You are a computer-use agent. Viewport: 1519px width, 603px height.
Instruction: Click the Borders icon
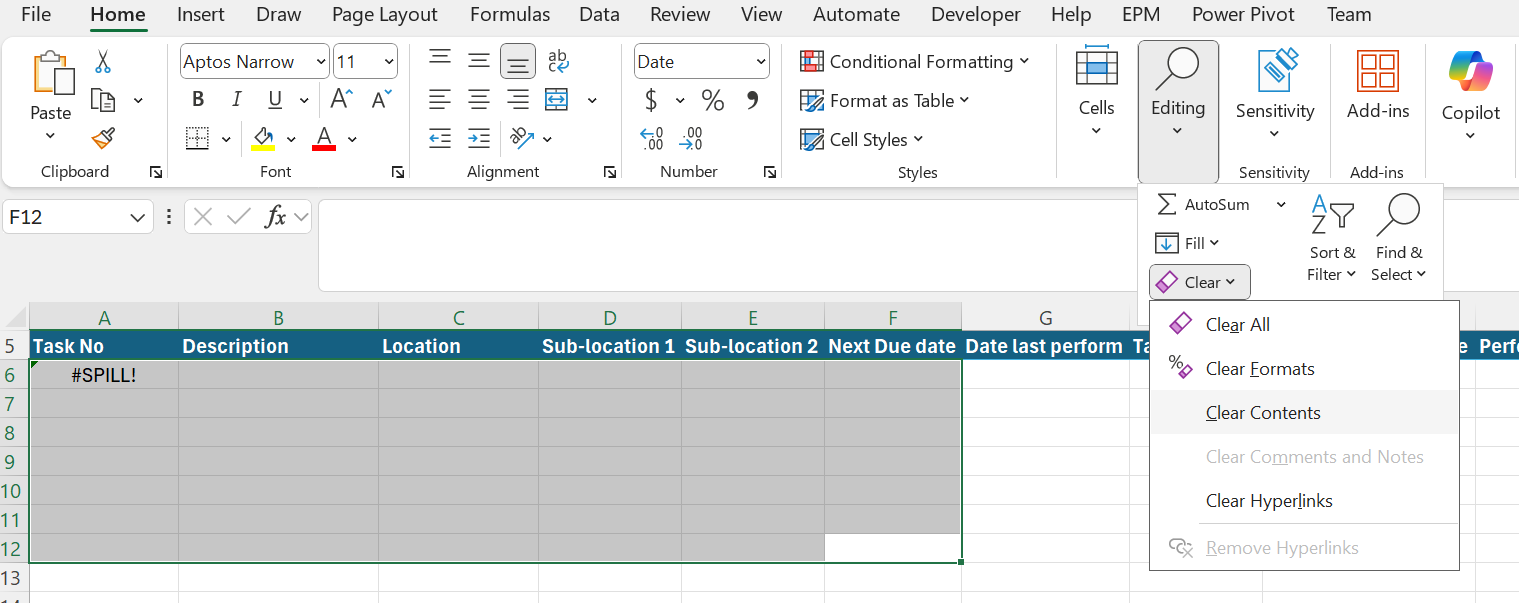pos(198,138)
